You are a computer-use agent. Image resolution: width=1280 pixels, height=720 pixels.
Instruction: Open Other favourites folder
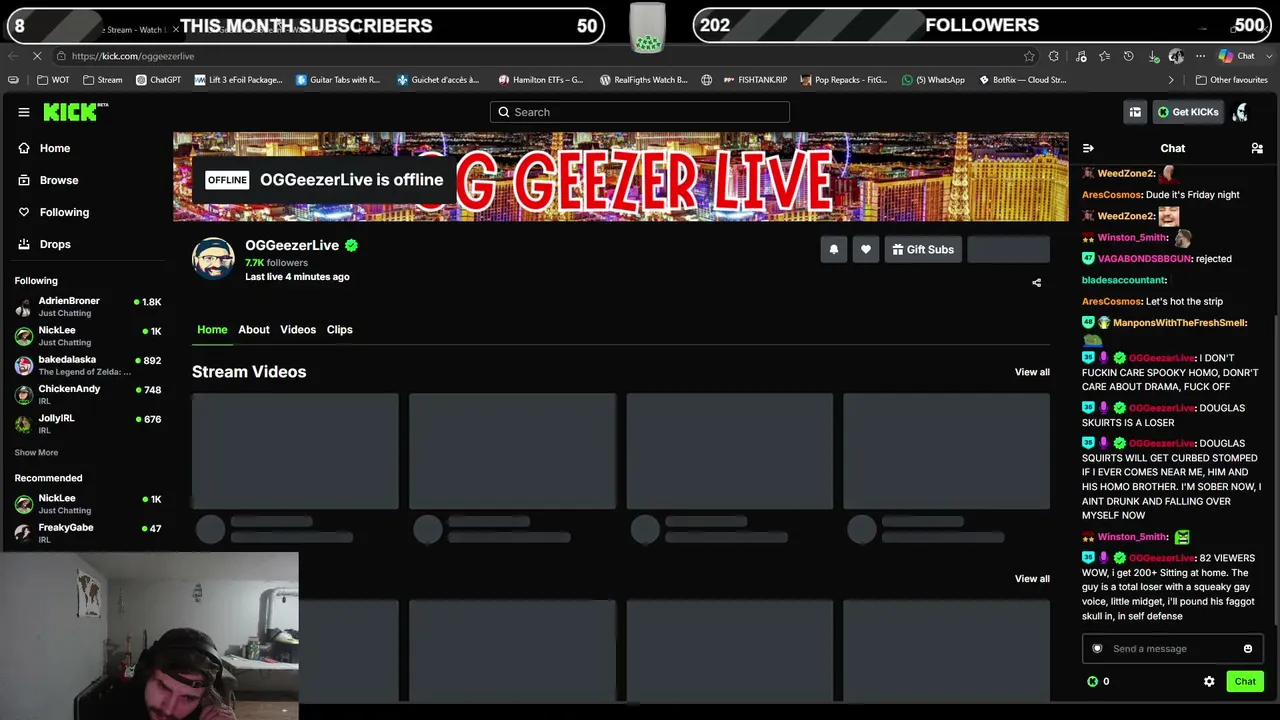[x=1232, y=80]
